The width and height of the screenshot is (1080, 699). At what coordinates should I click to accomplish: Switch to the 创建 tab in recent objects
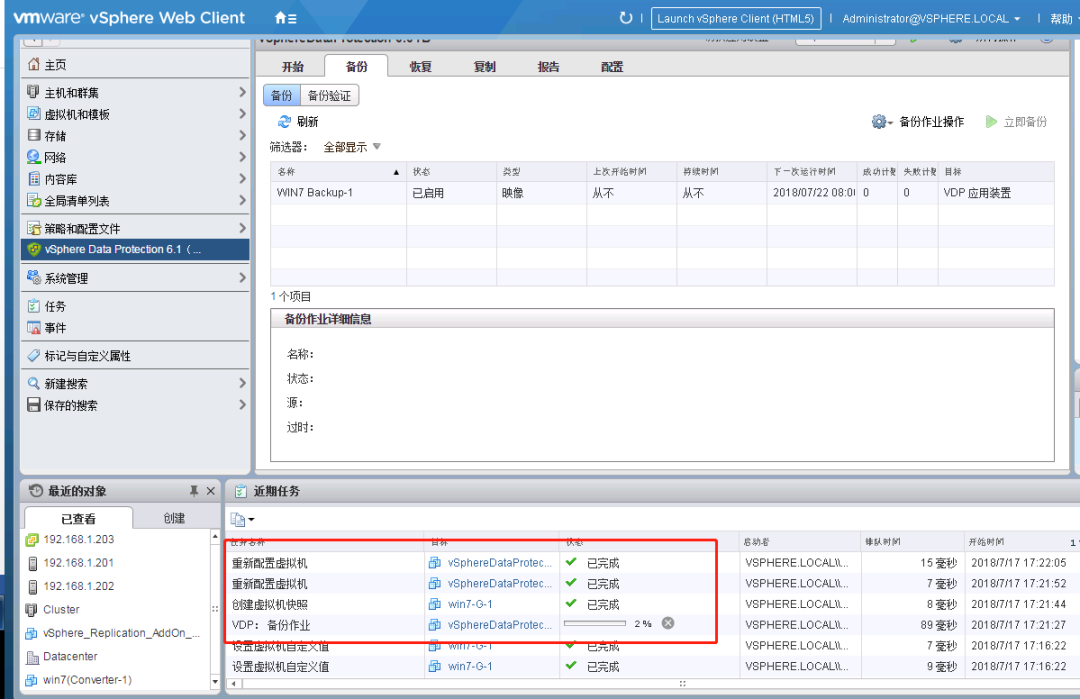[174, 518]
